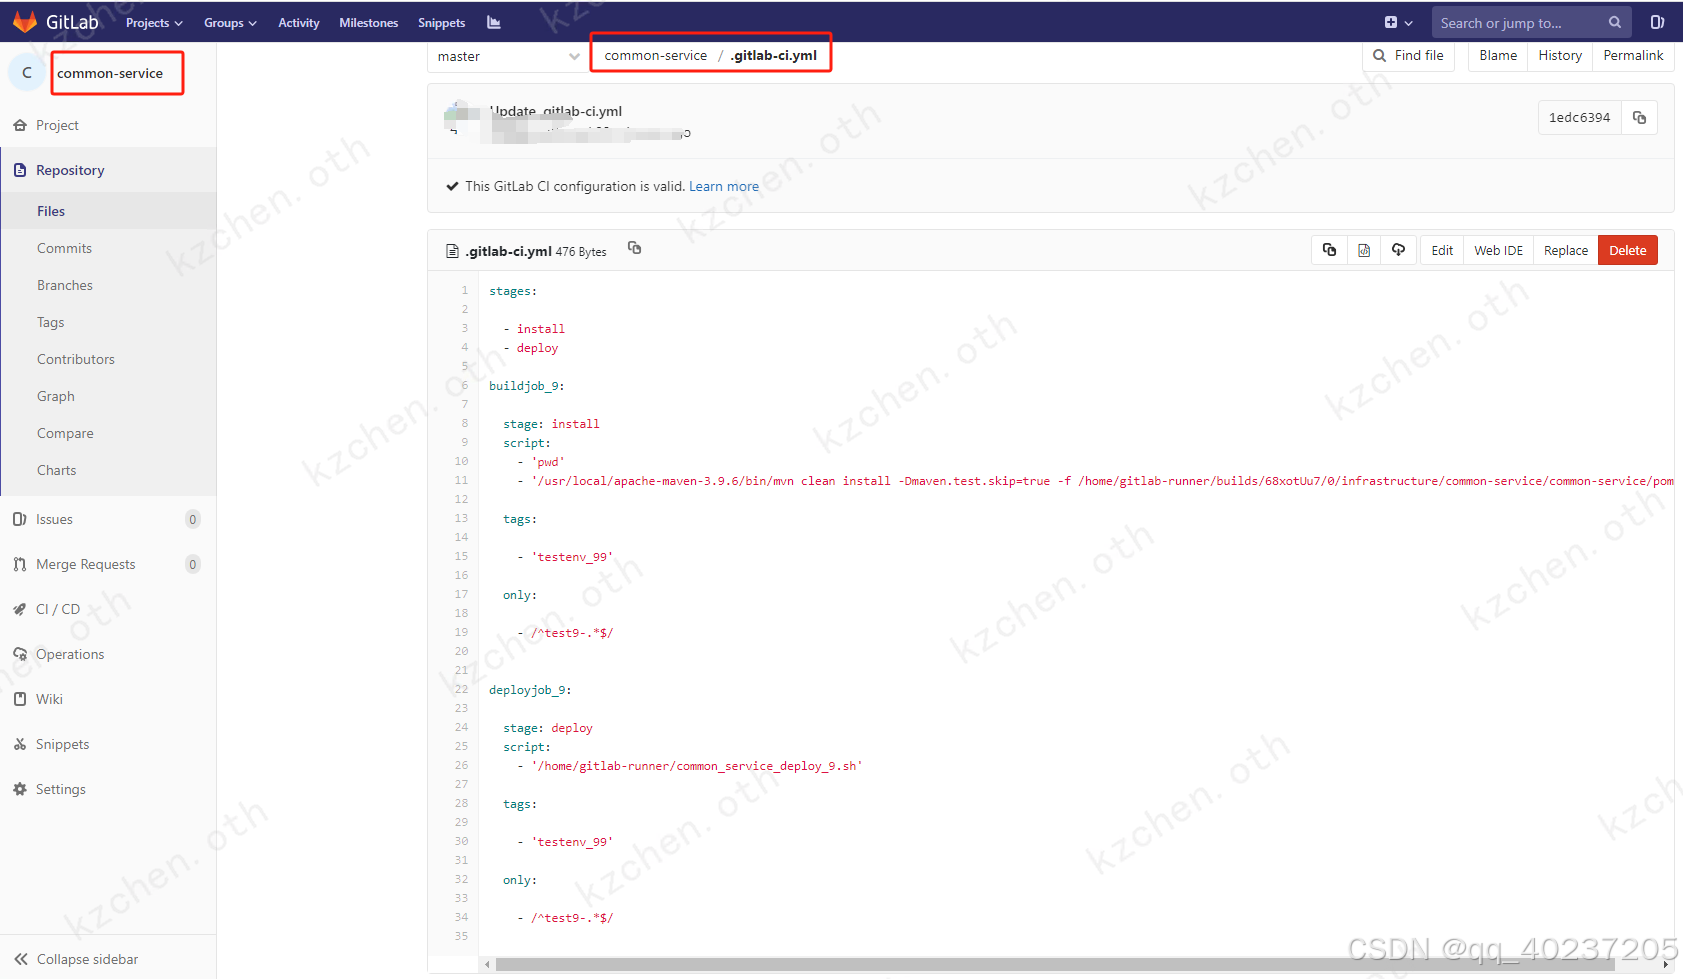
Task: Click the GitLab fox logo
Action: (25, 22)
